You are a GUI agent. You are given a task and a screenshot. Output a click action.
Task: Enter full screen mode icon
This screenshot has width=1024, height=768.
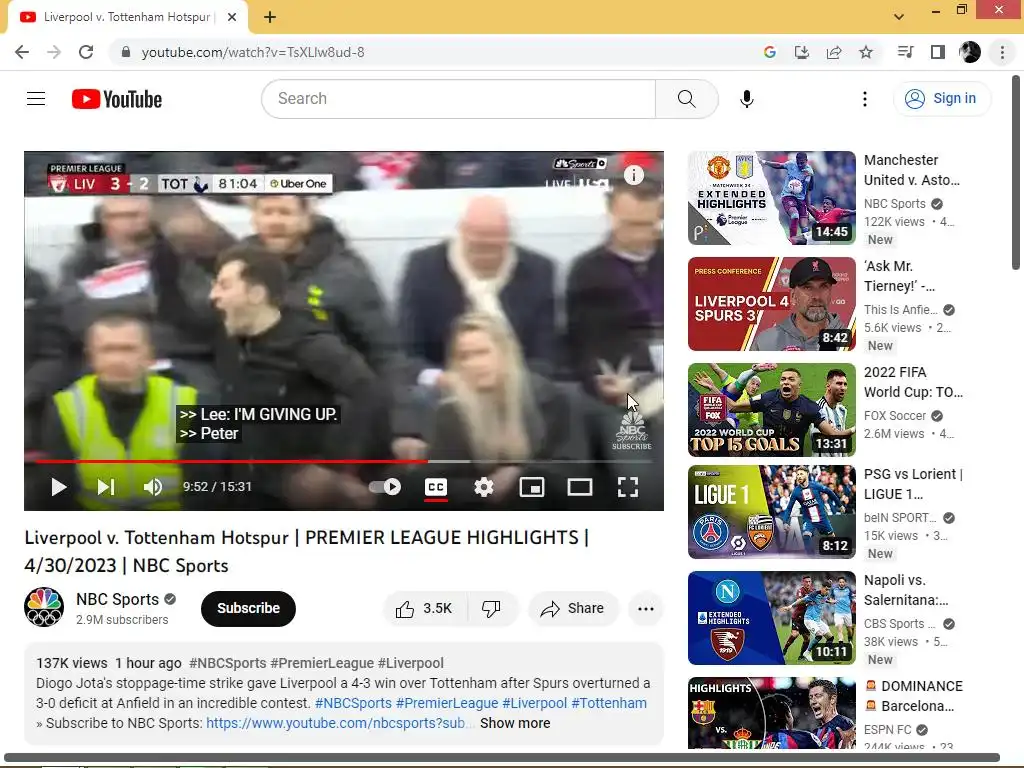(x=628, y=487)
